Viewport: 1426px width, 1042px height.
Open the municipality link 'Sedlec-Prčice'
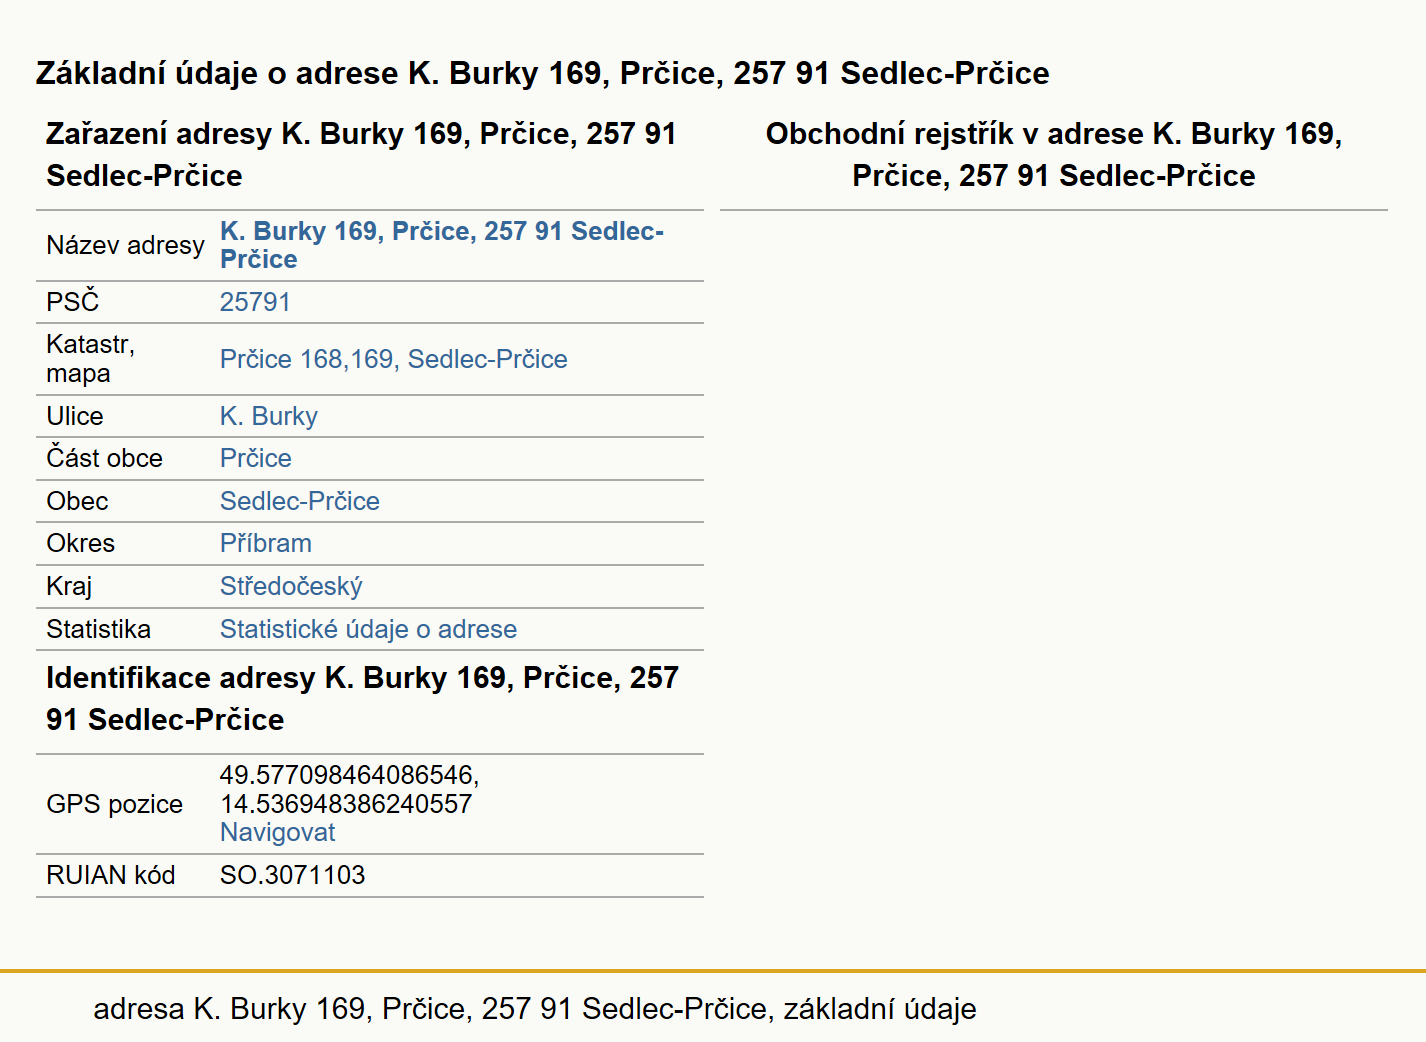(x=300, y=501)
